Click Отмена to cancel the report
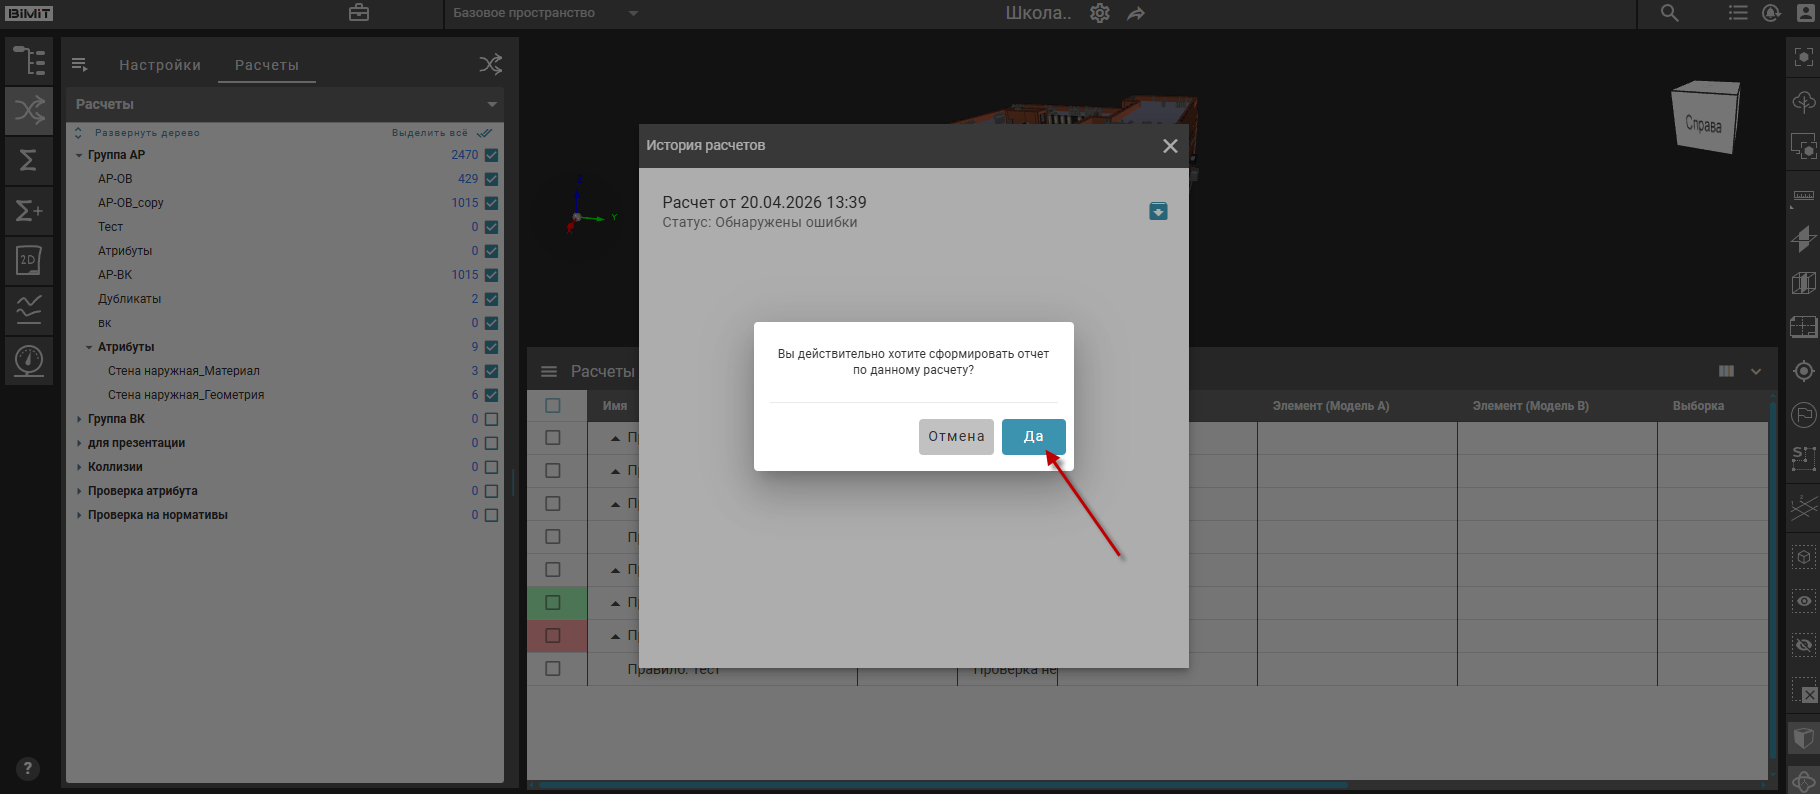Image resolution: width=1820 pixels, height=794 pixels. (x=955, y=437)
